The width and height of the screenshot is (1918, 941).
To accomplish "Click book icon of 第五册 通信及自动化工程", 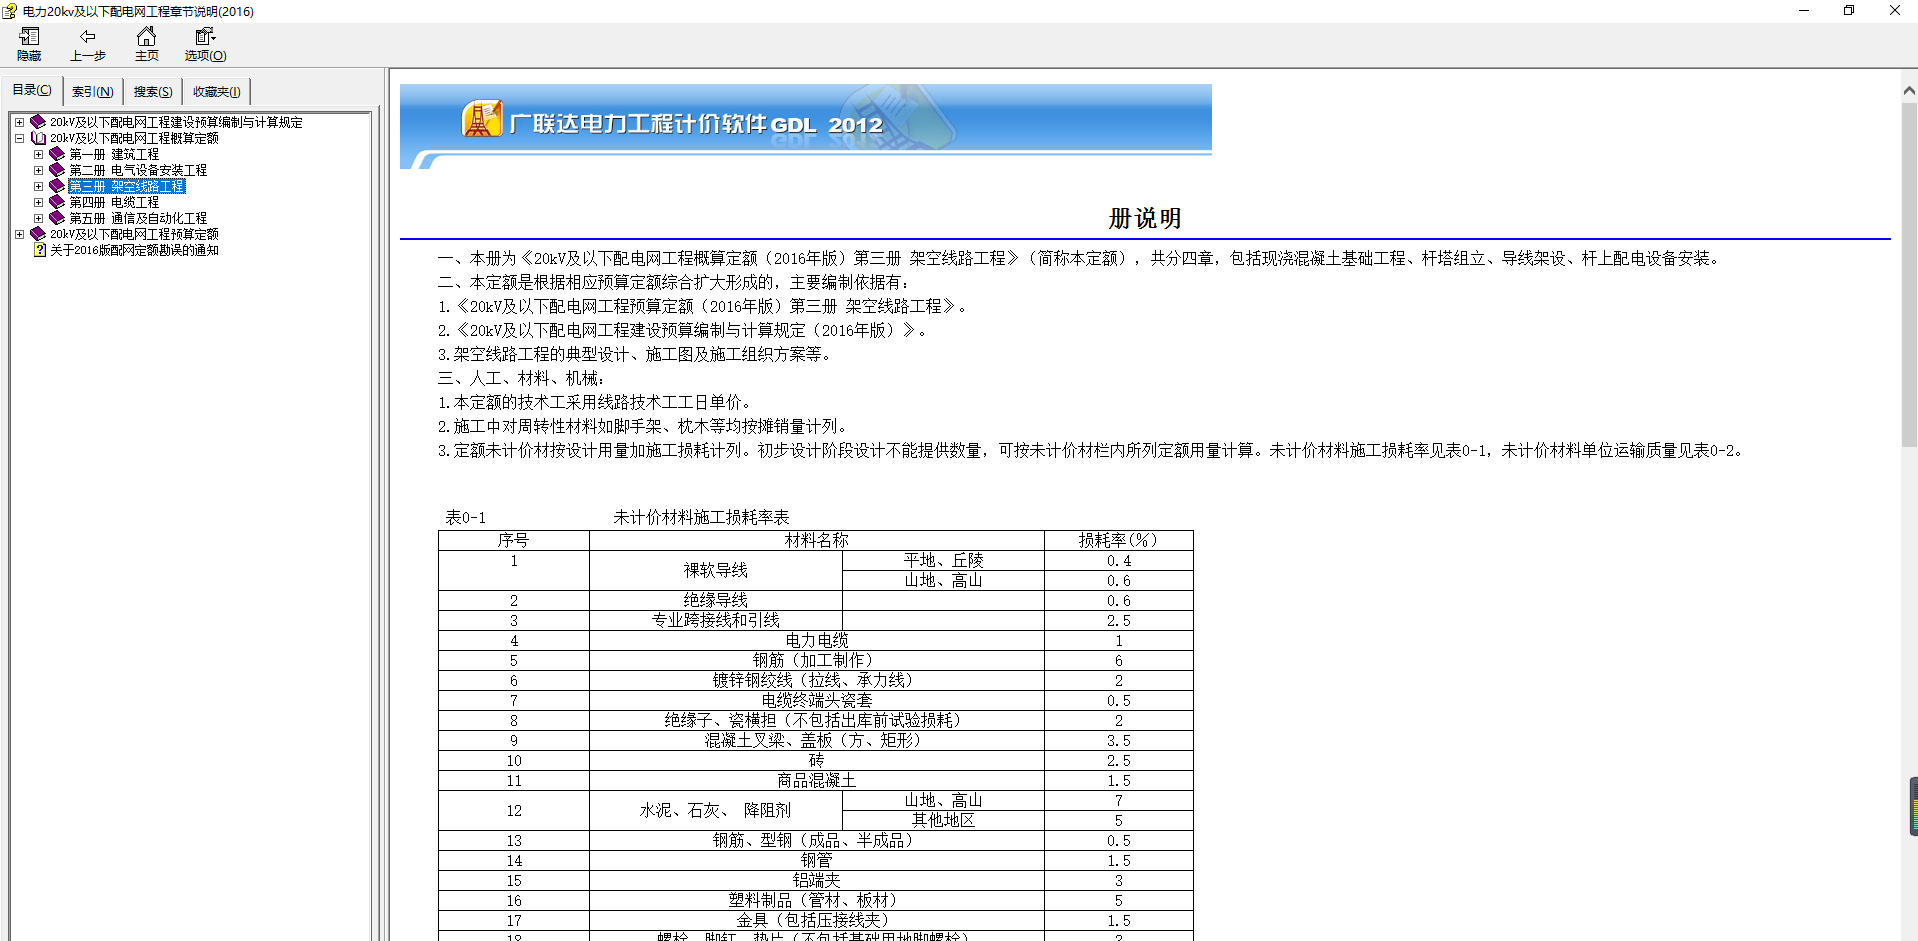I will click(x=57, y=218).
